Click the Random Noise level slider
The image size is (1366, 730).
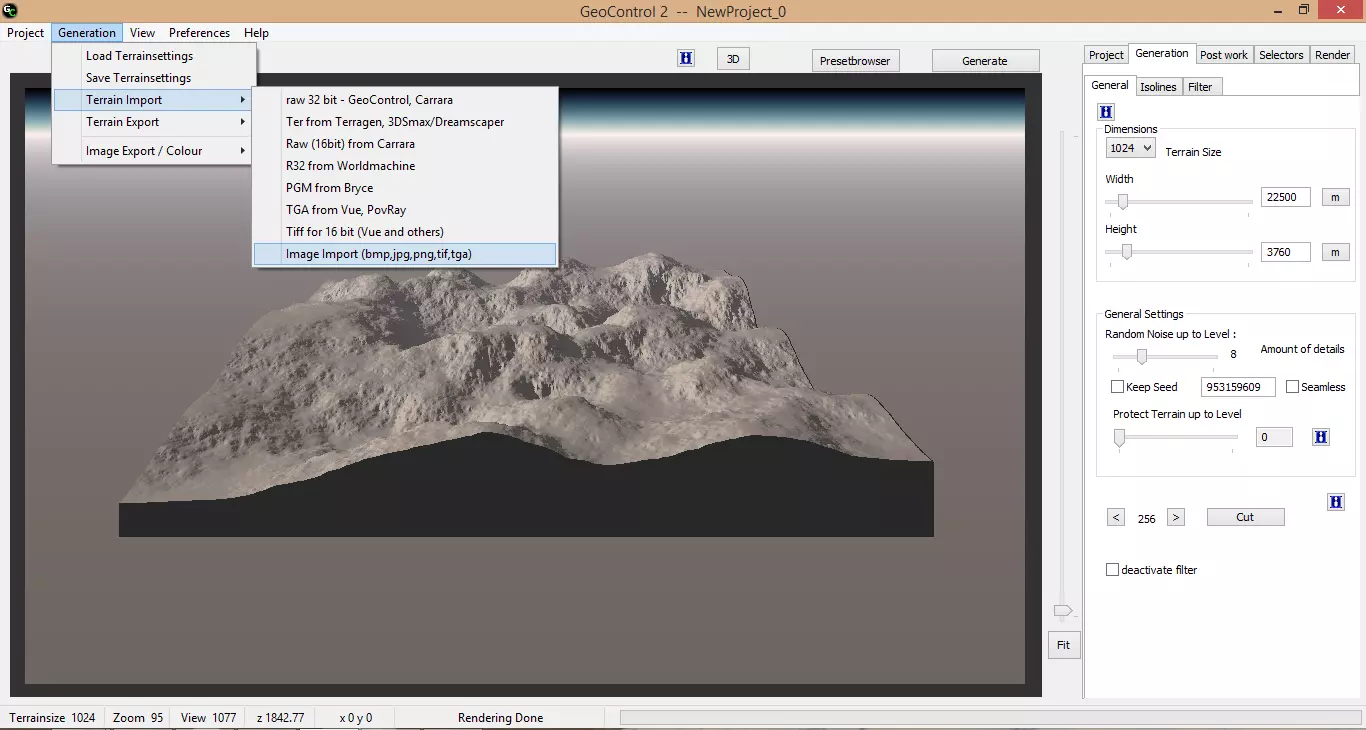1142,357
